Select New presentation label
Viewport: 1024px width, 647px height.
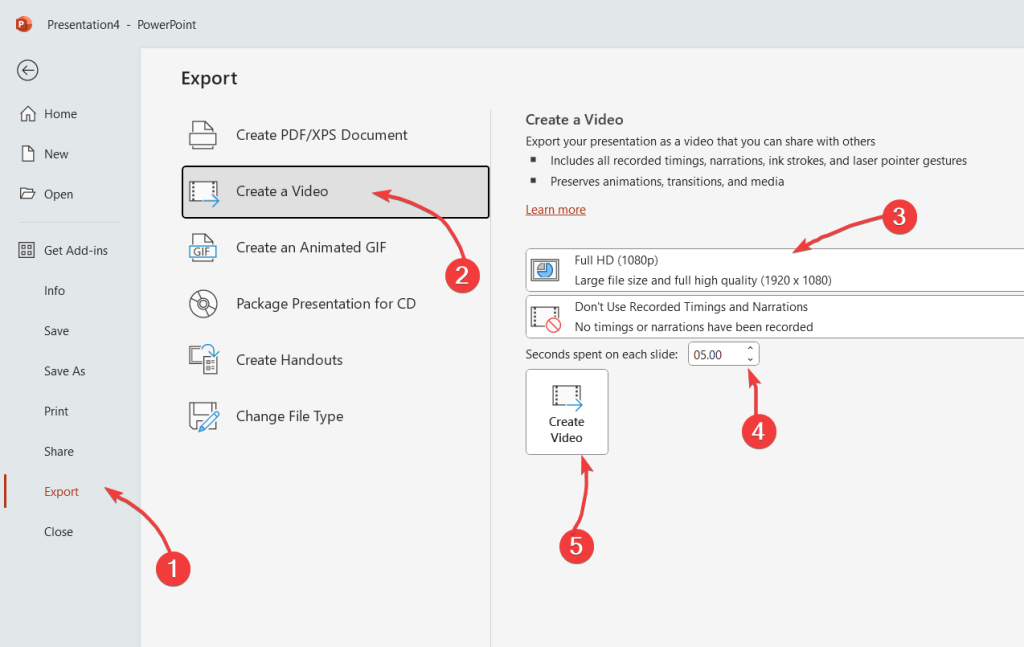(56, 154)
